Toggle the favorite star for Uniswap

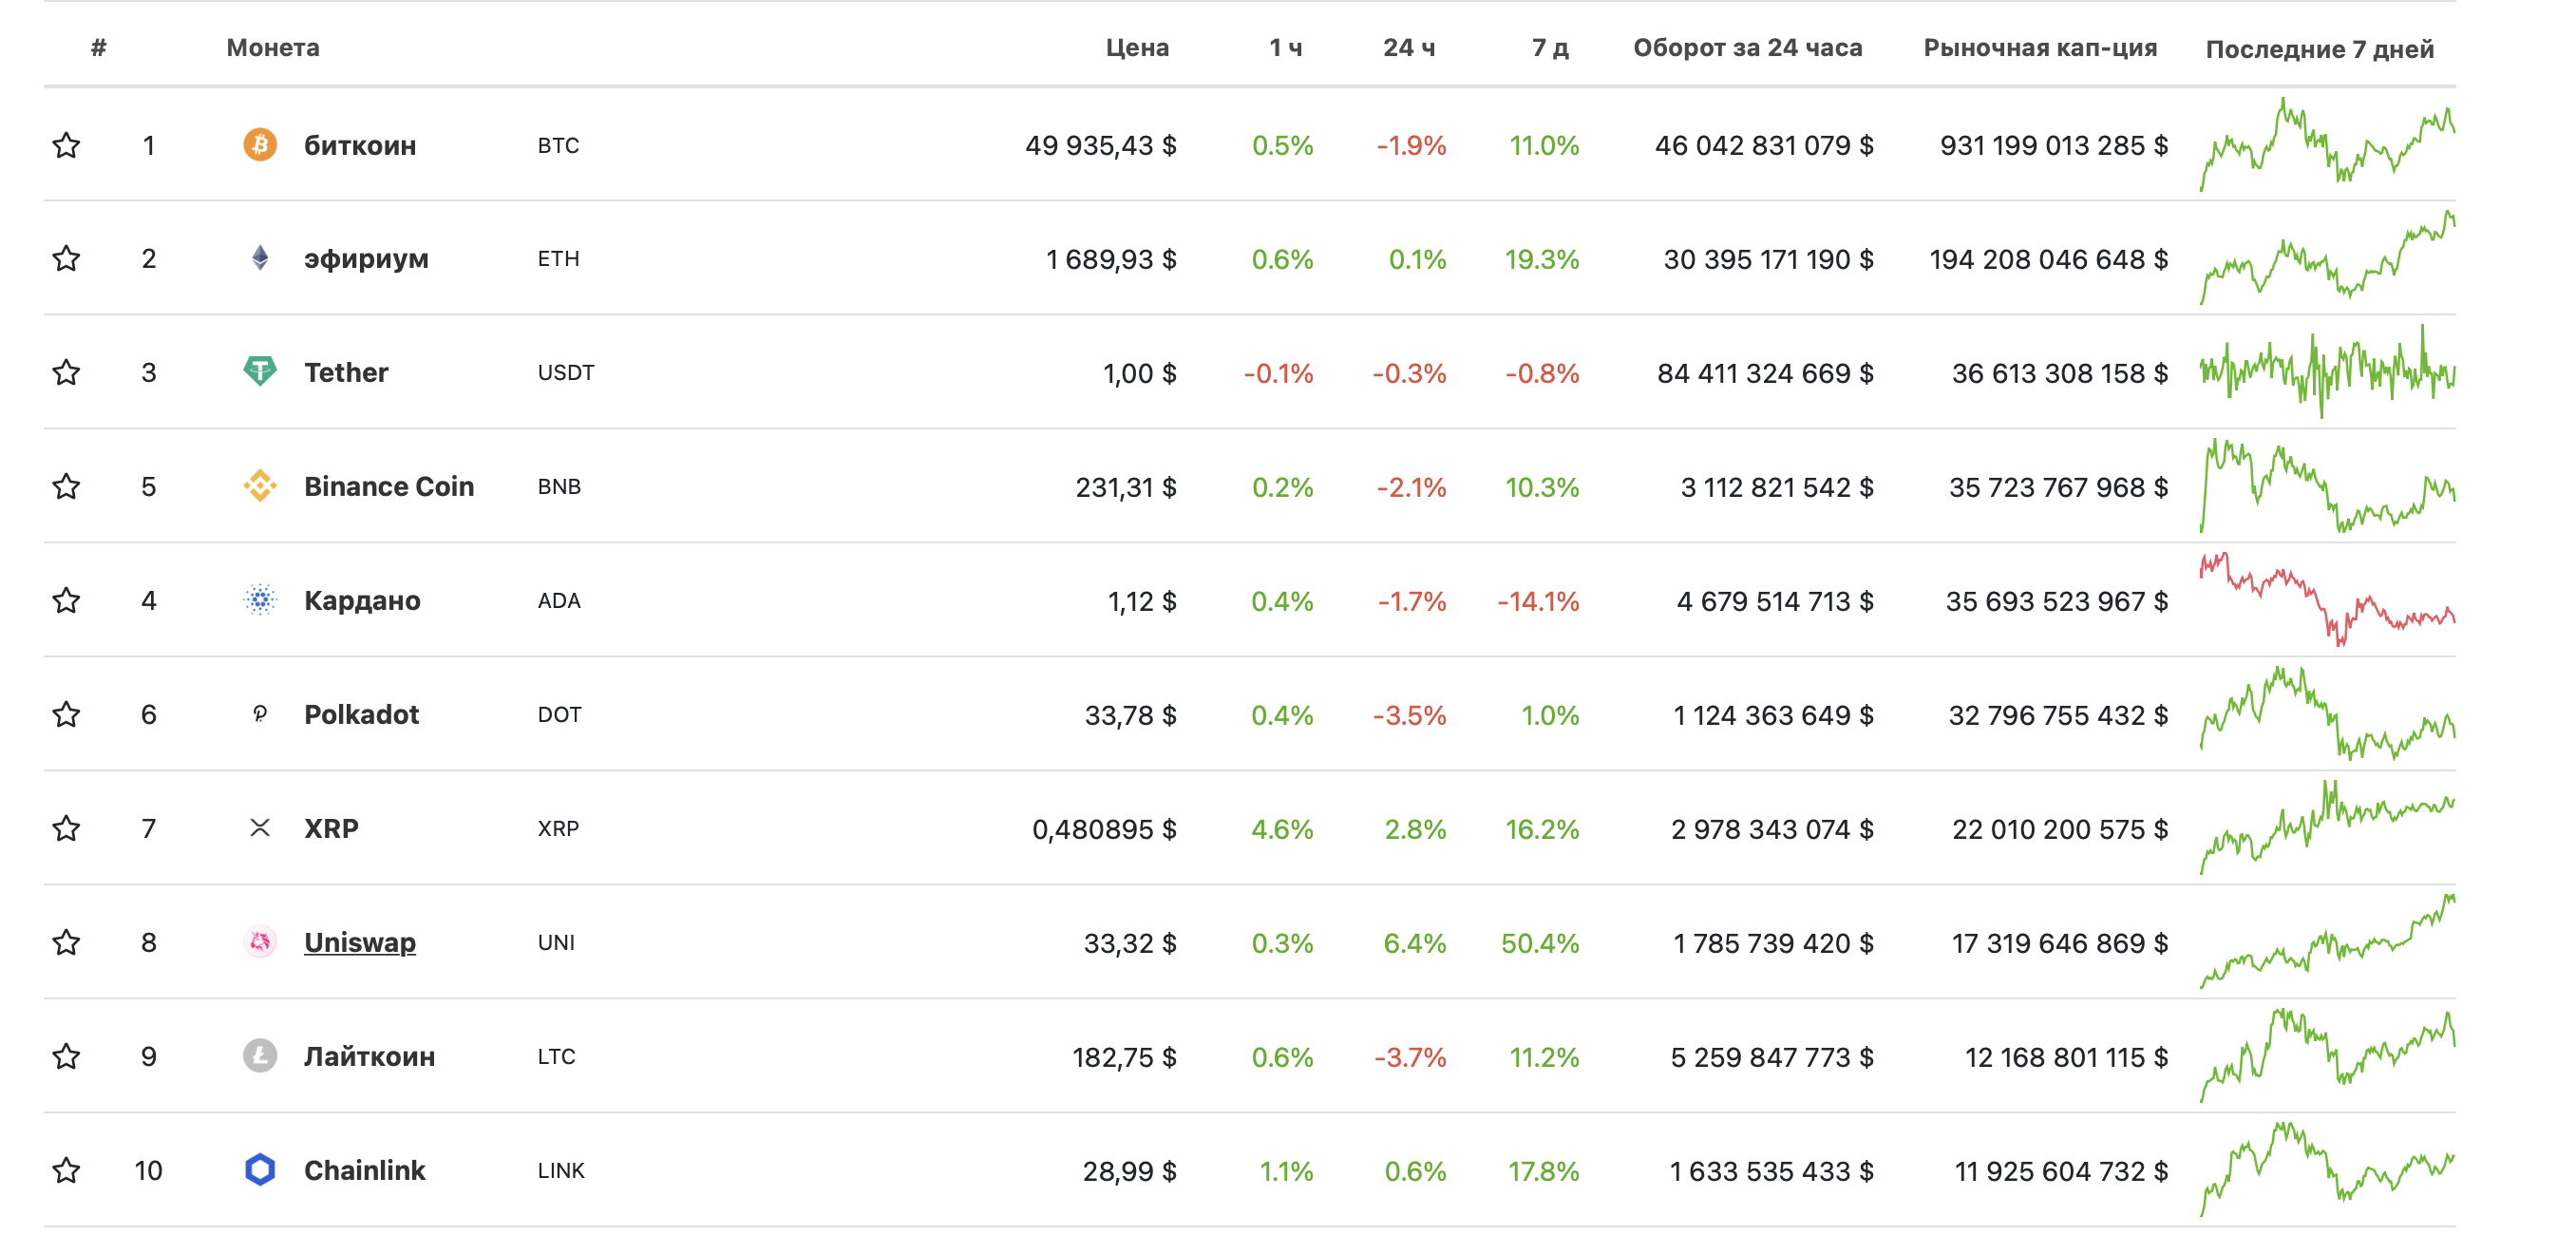(66, 943)
